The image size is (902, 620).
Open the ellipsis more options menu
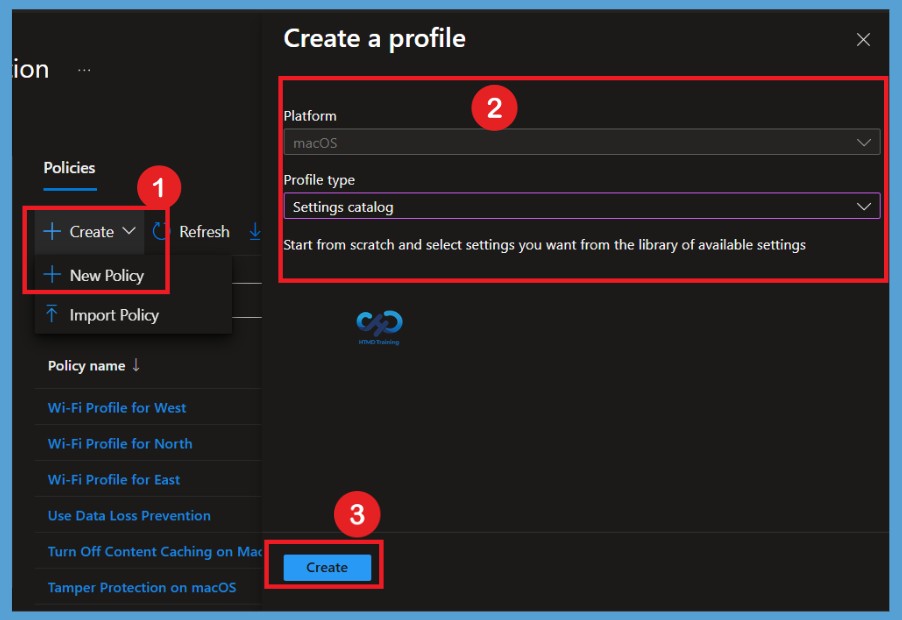tap(84, 70)
